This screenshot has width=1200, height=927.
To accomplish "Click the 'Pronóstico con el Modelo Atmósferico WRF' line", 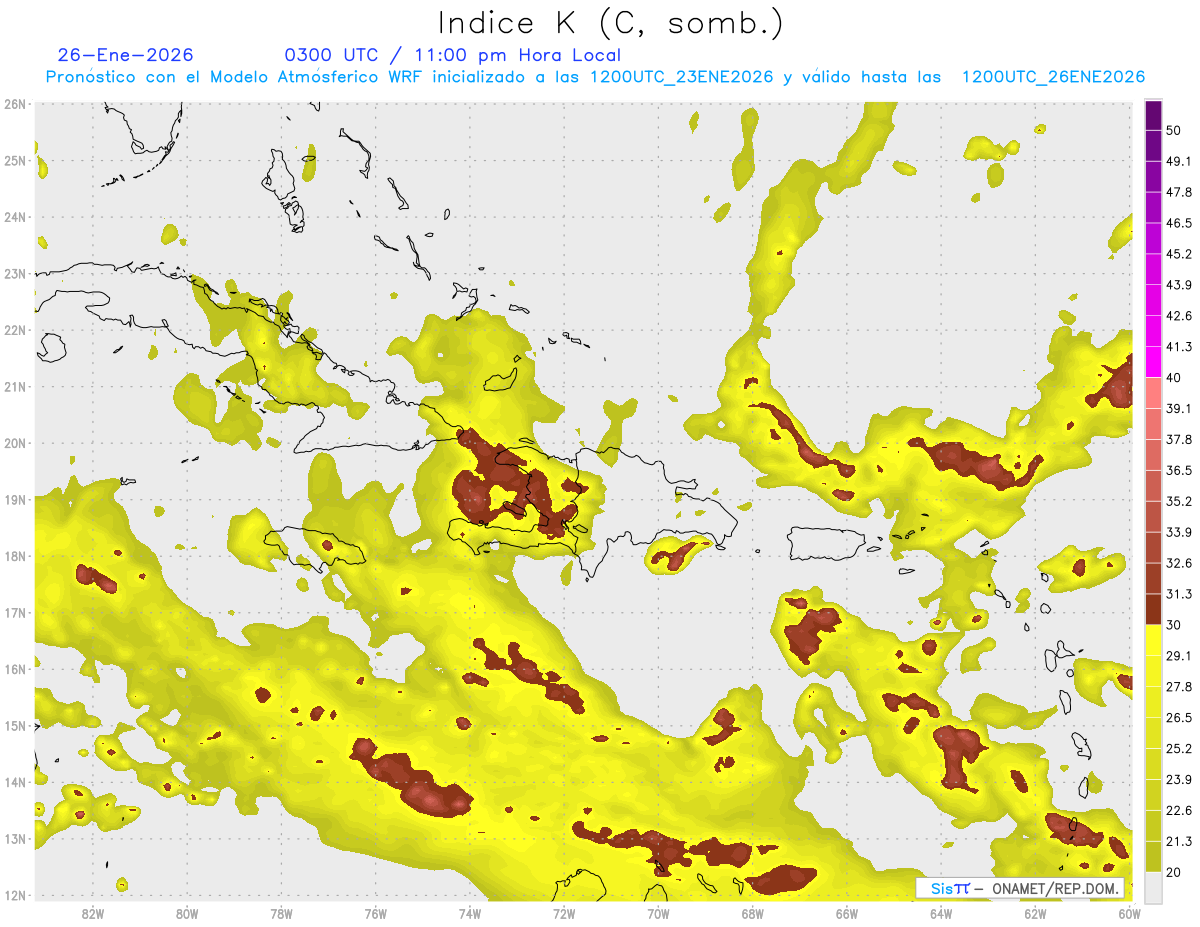I will tap(595, 77).
